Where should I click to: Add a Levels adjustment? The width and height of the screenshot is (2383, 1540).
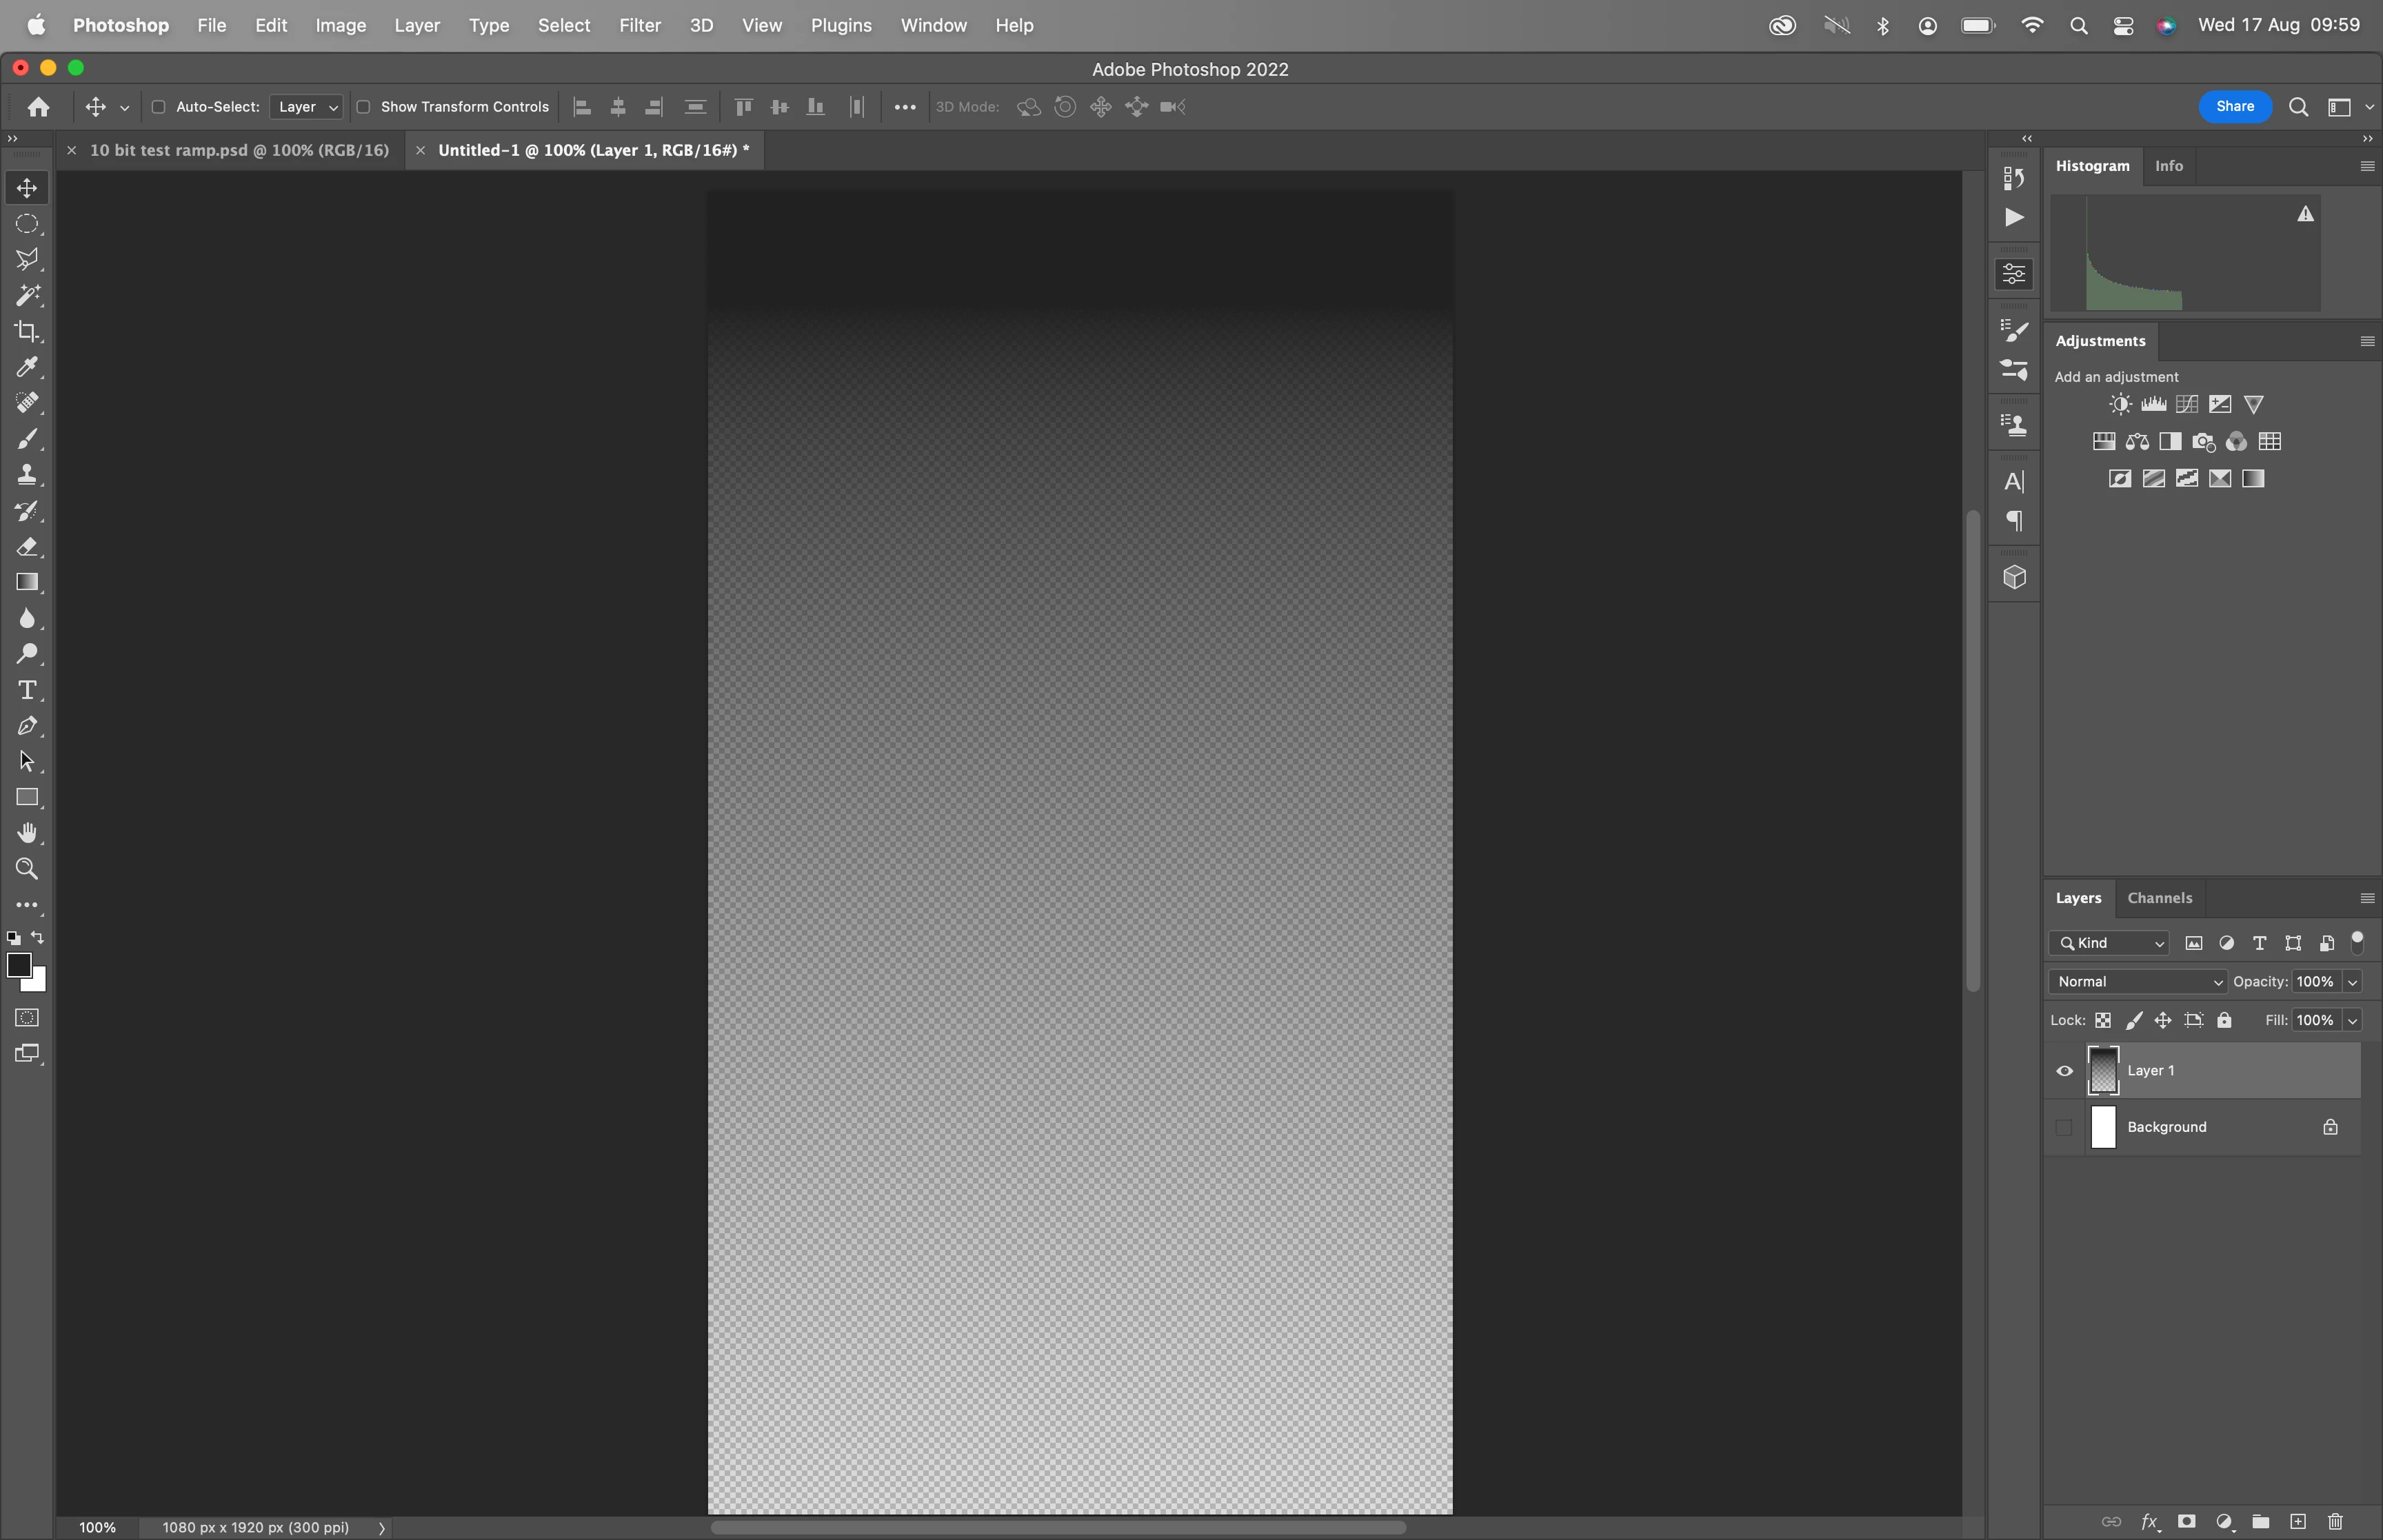(2153, 404)
